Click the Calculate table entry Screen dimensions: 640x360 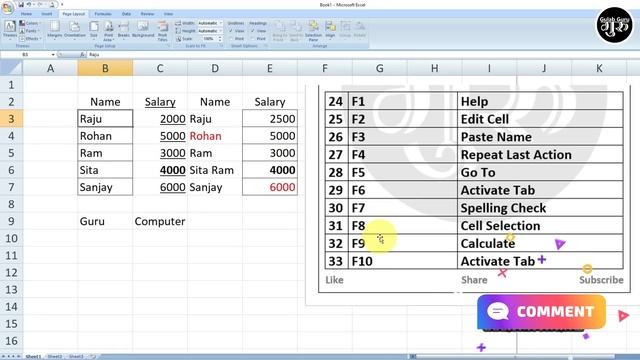(488, 244)
